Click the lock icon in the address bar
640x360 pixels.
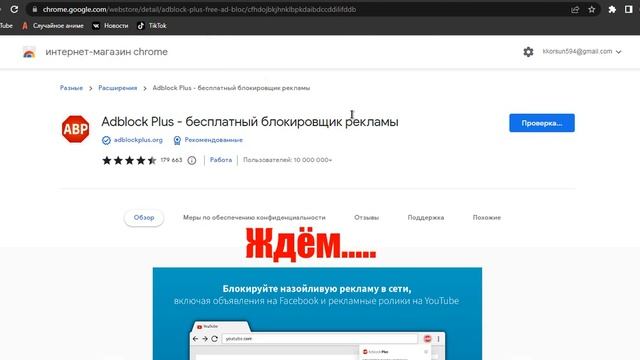(x=35, y=9)
